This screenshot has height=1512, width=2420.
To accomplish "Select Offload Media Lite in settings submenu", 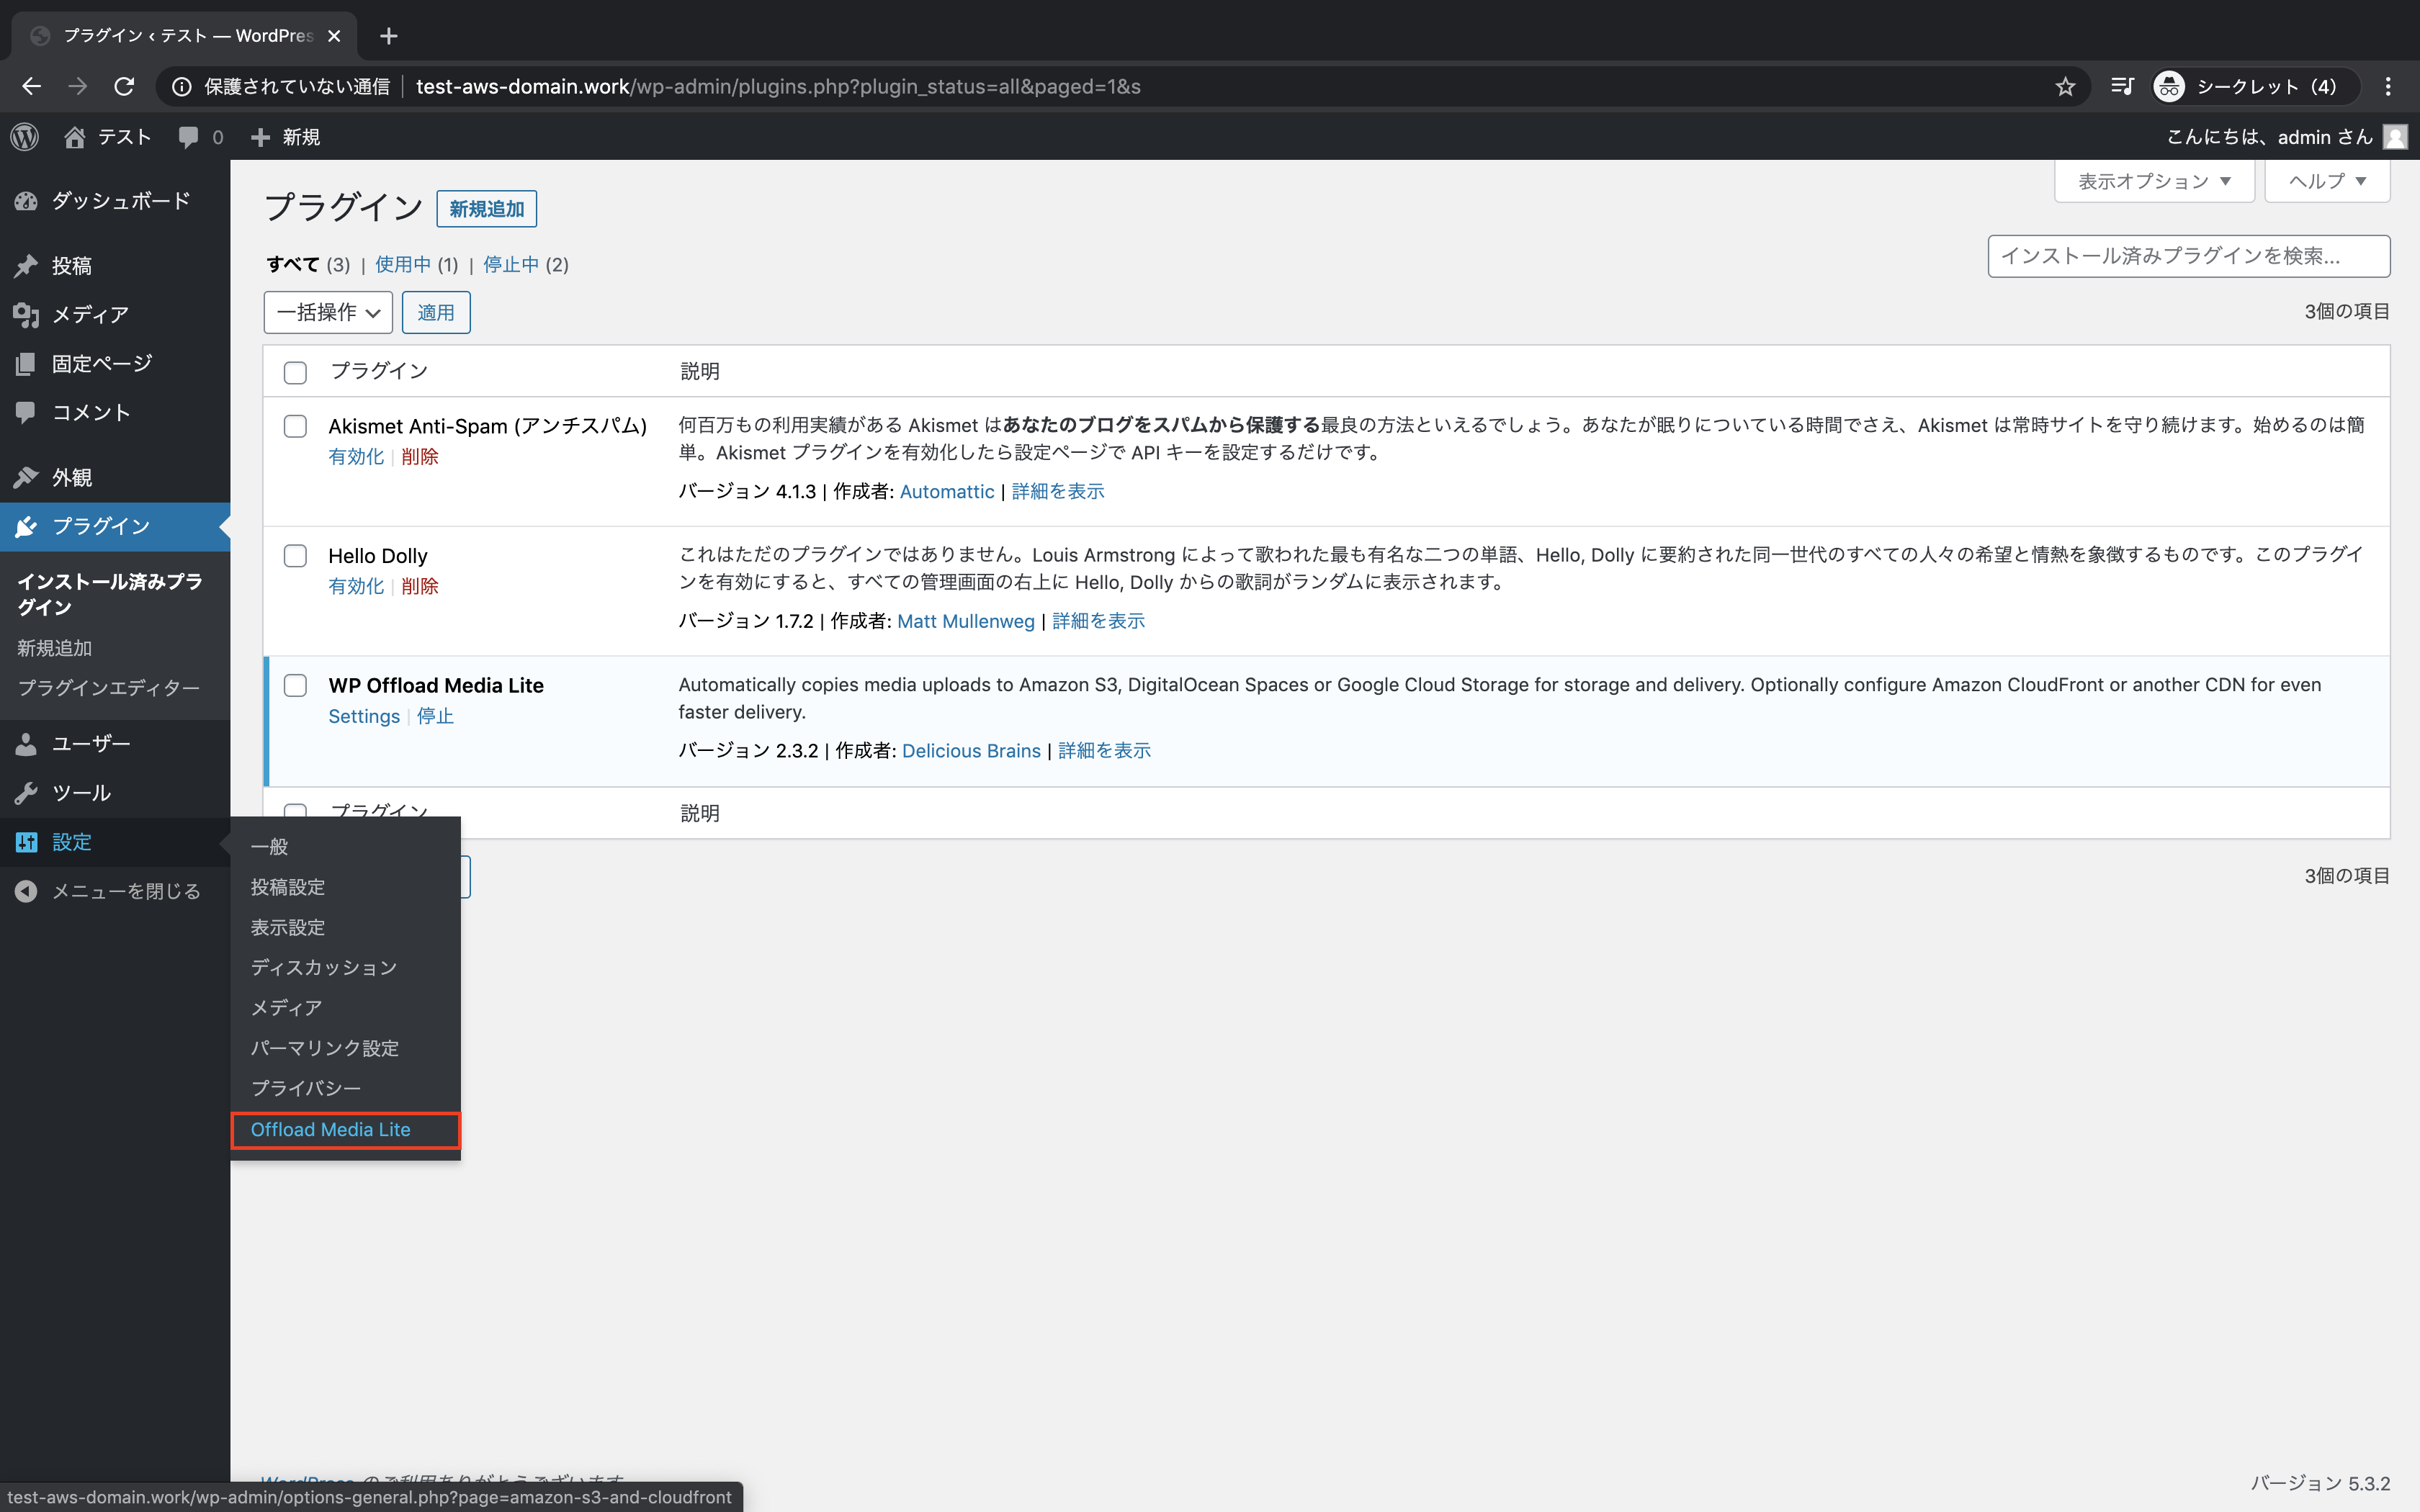I will tap(331, 1129).
